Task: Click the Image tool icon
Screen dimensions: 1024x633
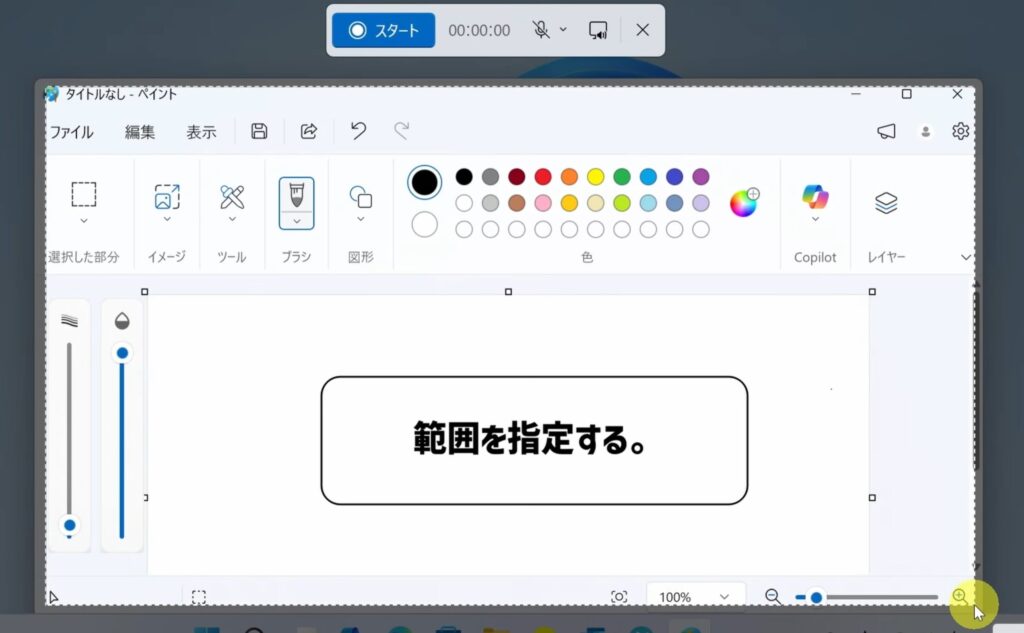Action: [x=166, y=195]
